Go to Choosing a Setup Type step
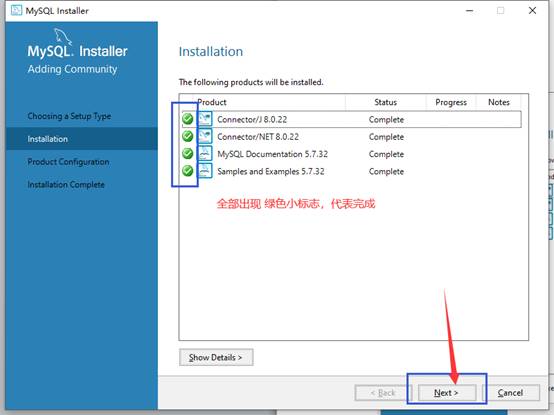This screenshot has height=415, width=554. pyautogui.click(x=69, y=116)
